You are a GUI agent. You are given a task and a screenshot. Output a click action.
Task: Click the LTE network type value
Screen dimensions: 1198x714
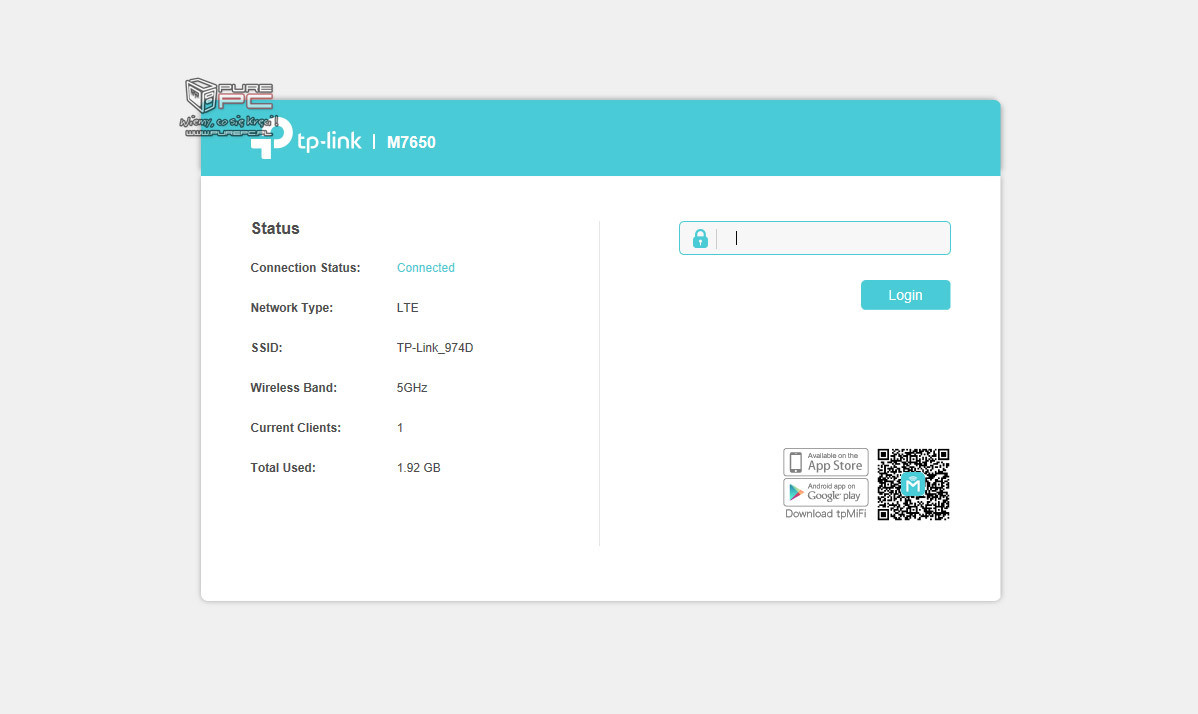pos(407,308)
